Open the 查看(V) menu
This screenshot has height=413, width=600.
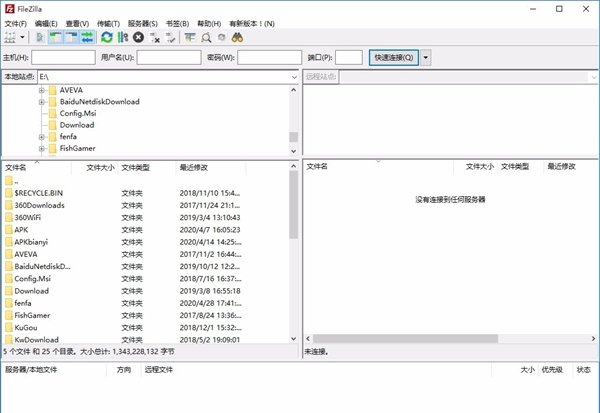coord(77,24)
